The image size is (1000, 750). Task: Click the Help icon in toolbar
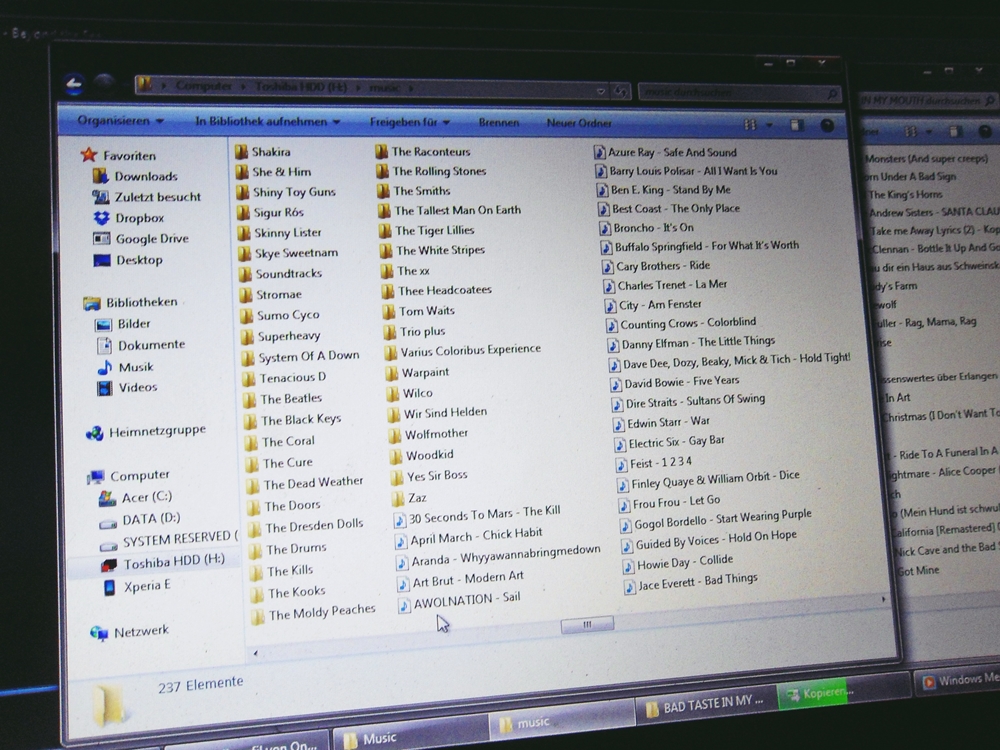coord(827,126)
